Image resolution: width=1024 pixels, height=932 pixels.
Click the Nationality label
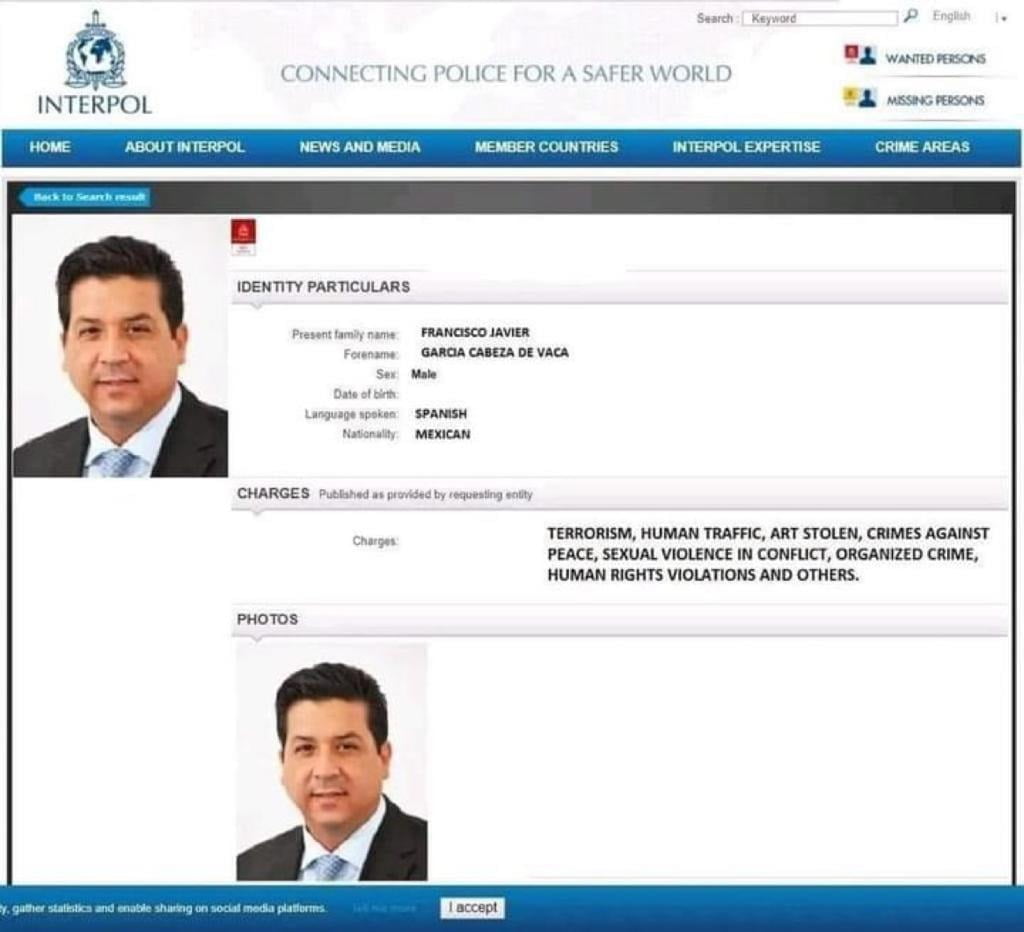370,434
